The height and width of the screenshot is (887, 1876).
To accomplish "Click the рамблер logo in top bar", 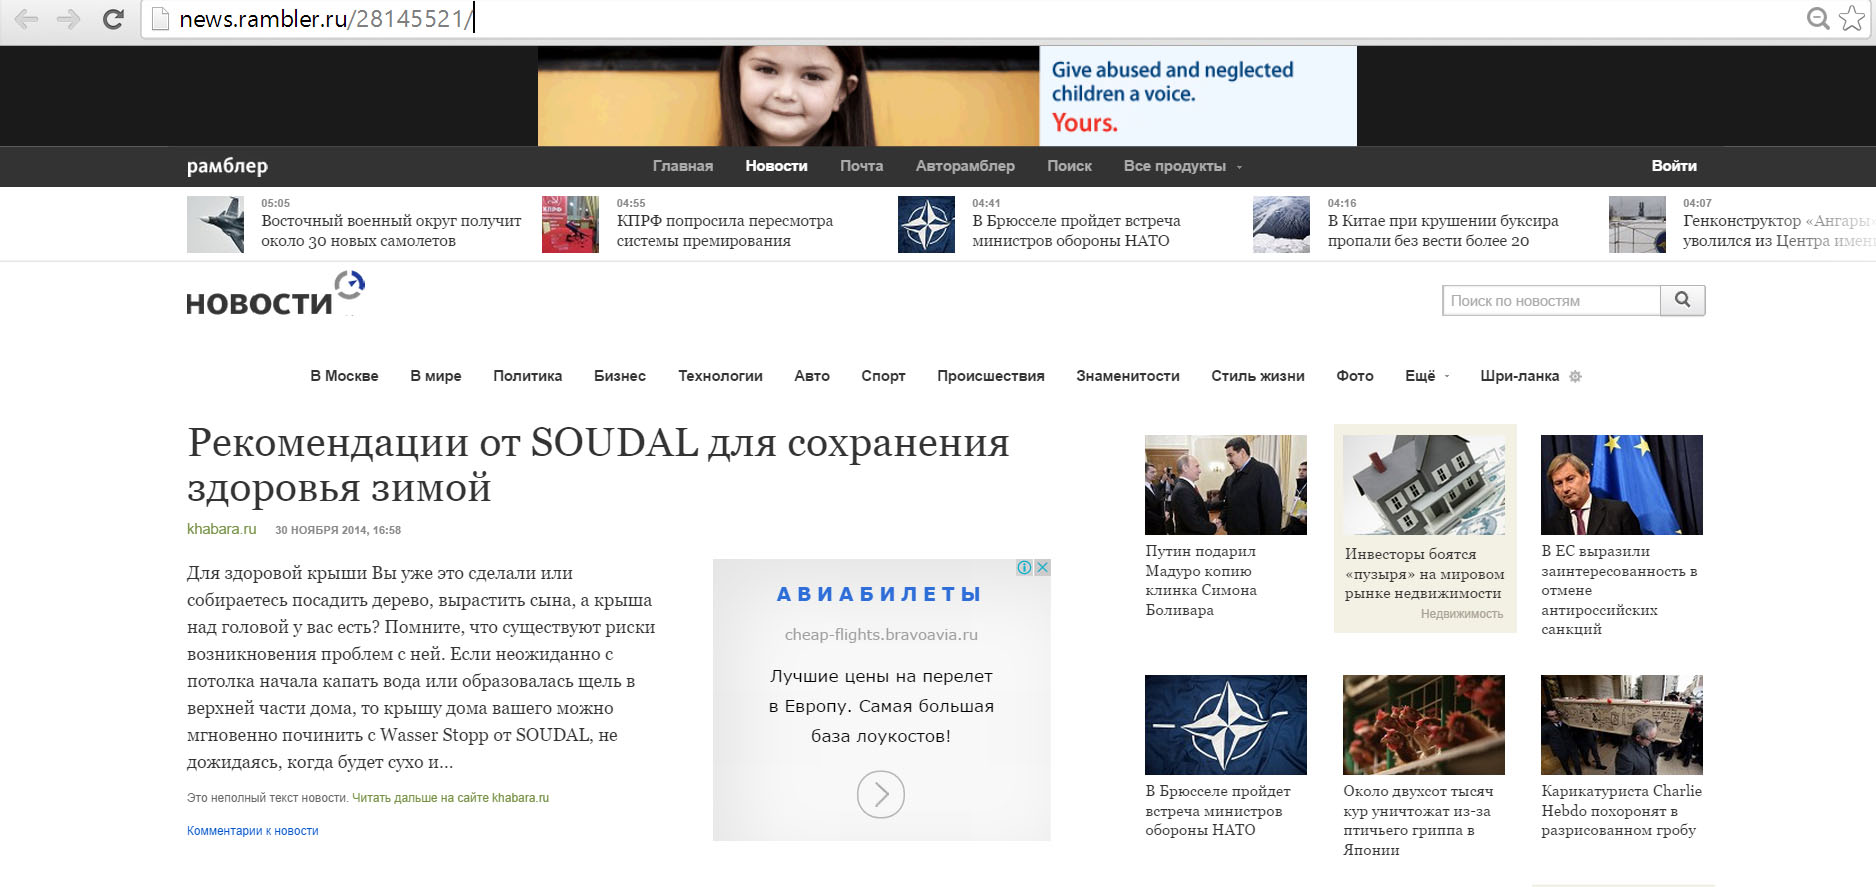I will (227, 166).
